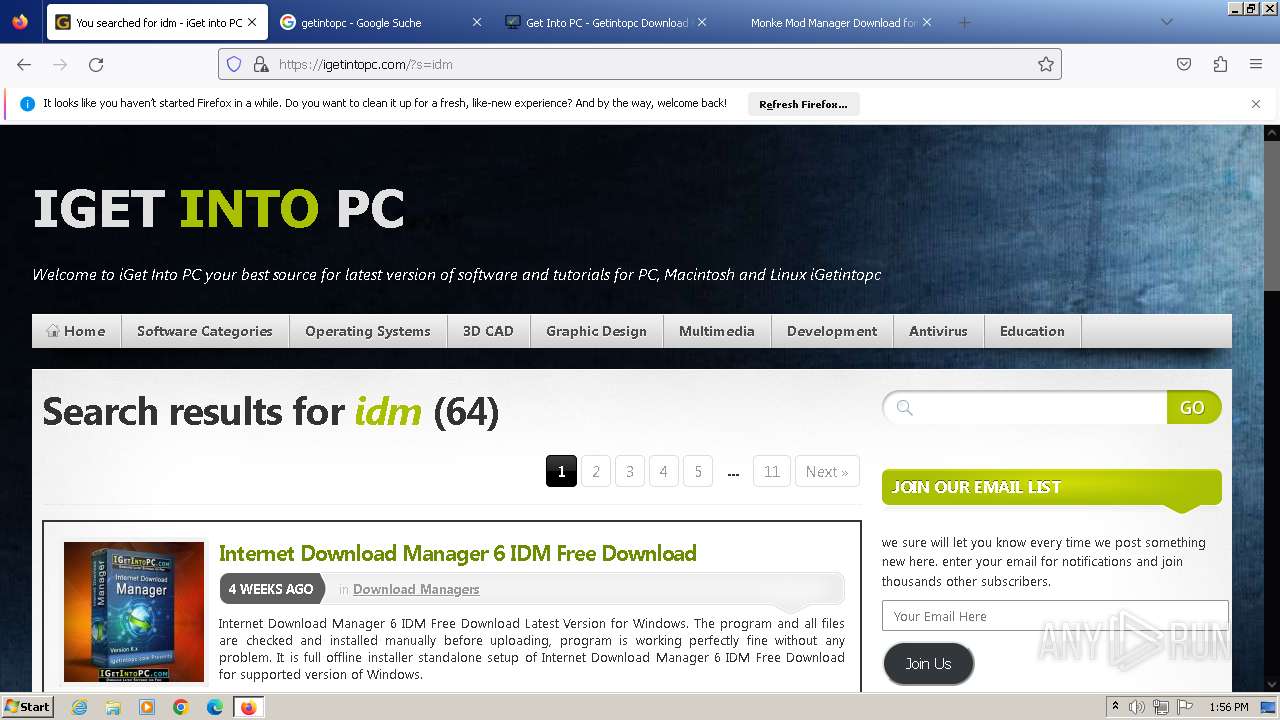This screenshot has height=720, width=1280.
Task: Launch Microsoft Edge from taskbar
Action: [215, 707]
